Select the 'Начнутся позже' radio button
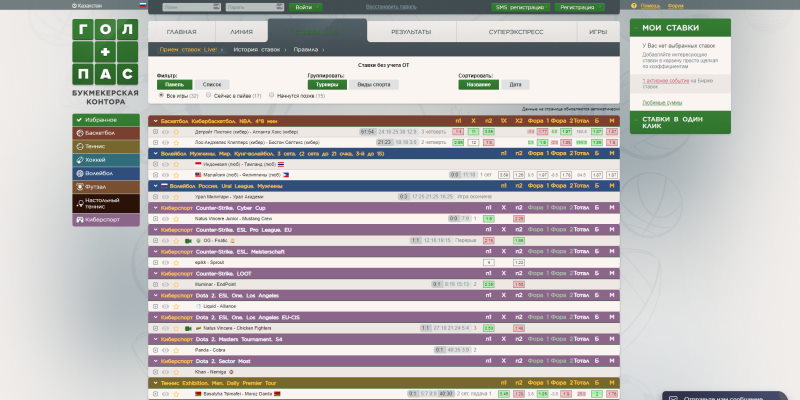800x400 pixels. (271, 95)
